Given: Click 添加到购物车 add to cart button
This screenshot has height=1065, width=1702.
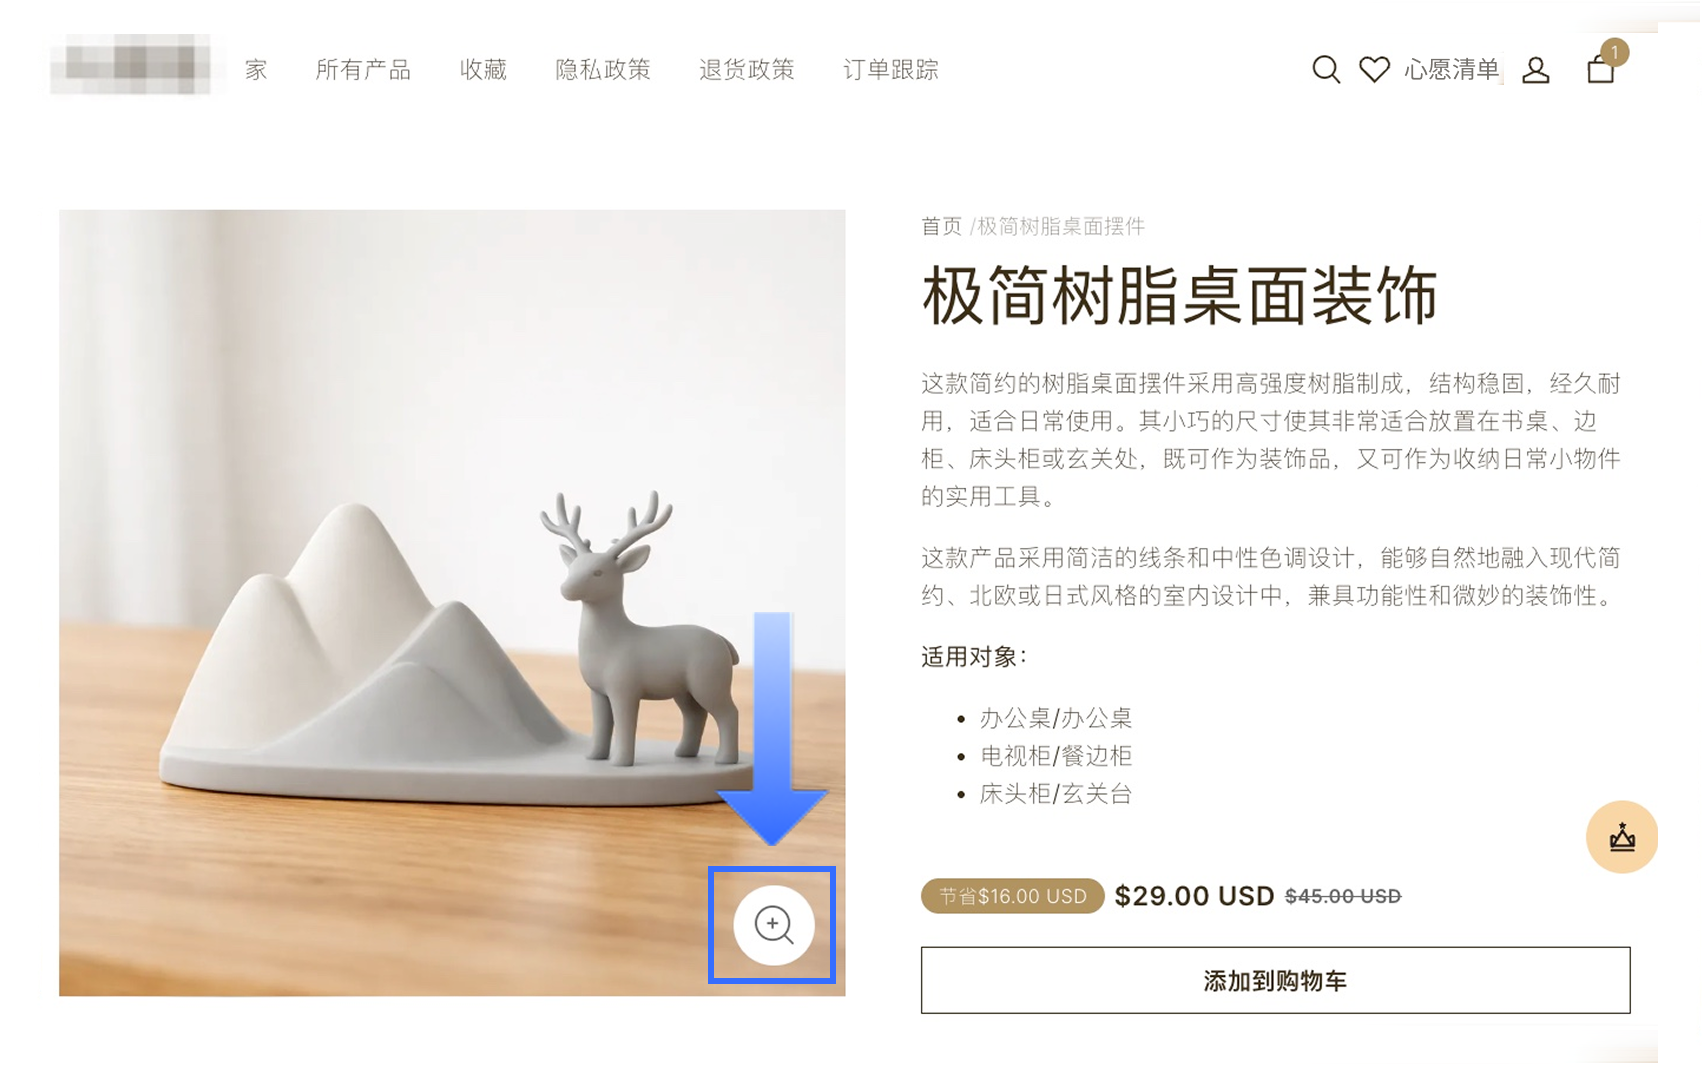Looking at the screenshot, I should point(1275,980).
